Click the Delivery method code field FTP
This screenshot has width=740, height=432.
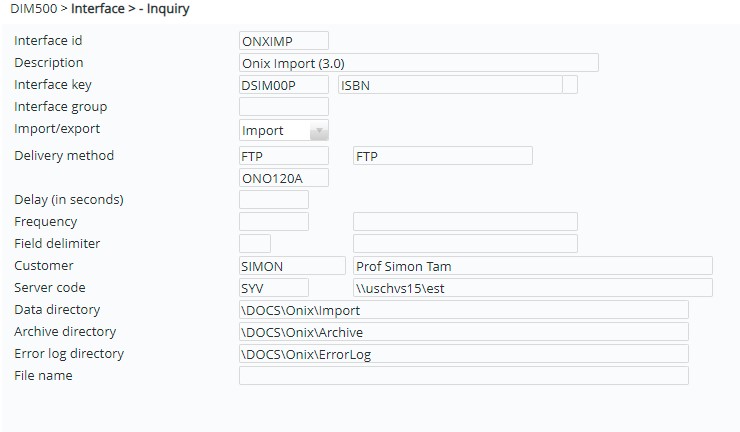pyautogui.click(x=284, y=156)
